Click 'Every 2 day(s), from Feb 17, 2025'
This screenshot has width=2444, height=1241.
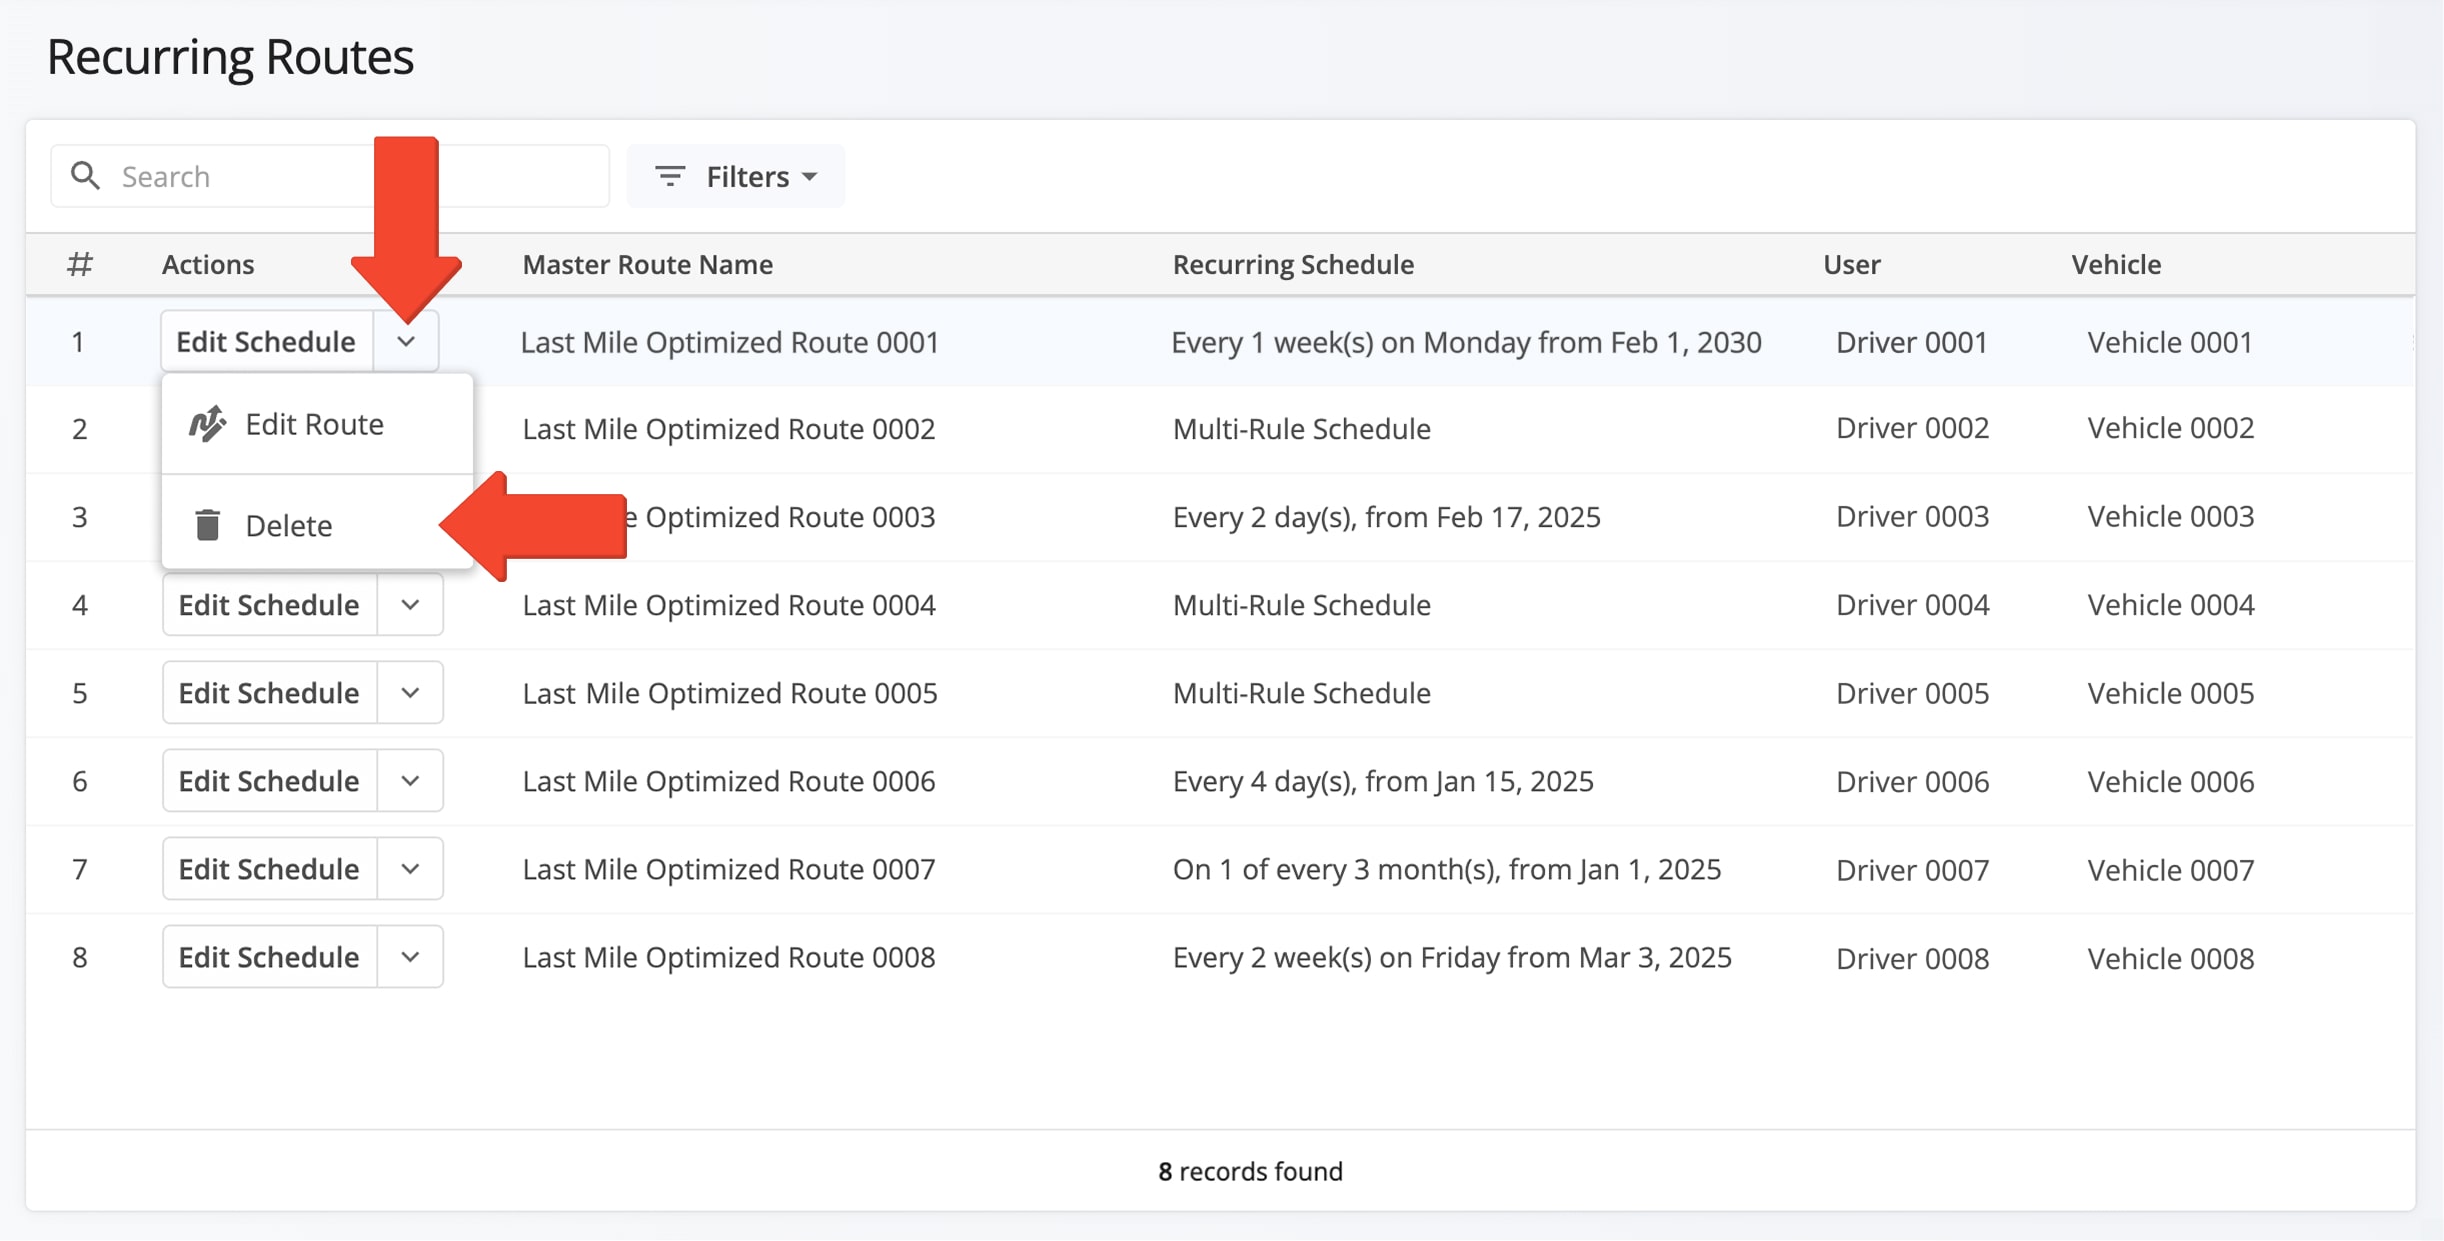pyautogui.click(x=1386, y=517)
